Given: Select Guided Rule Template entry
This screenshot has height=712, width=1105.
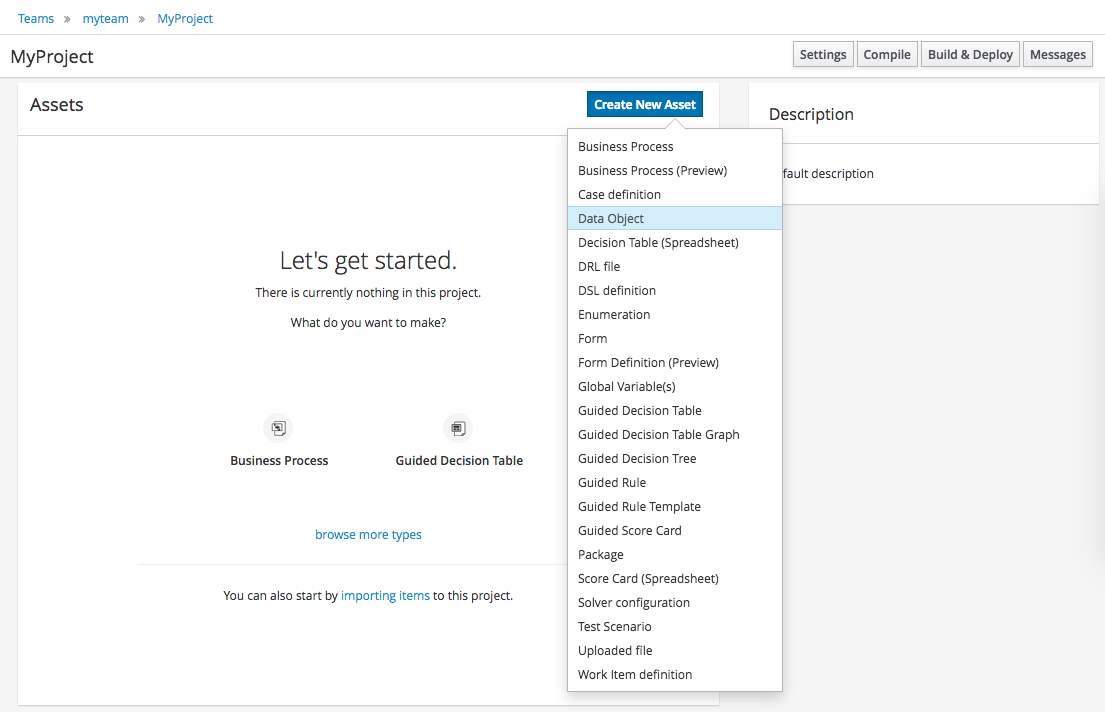Looking at the screenshot, I should 674,506.
